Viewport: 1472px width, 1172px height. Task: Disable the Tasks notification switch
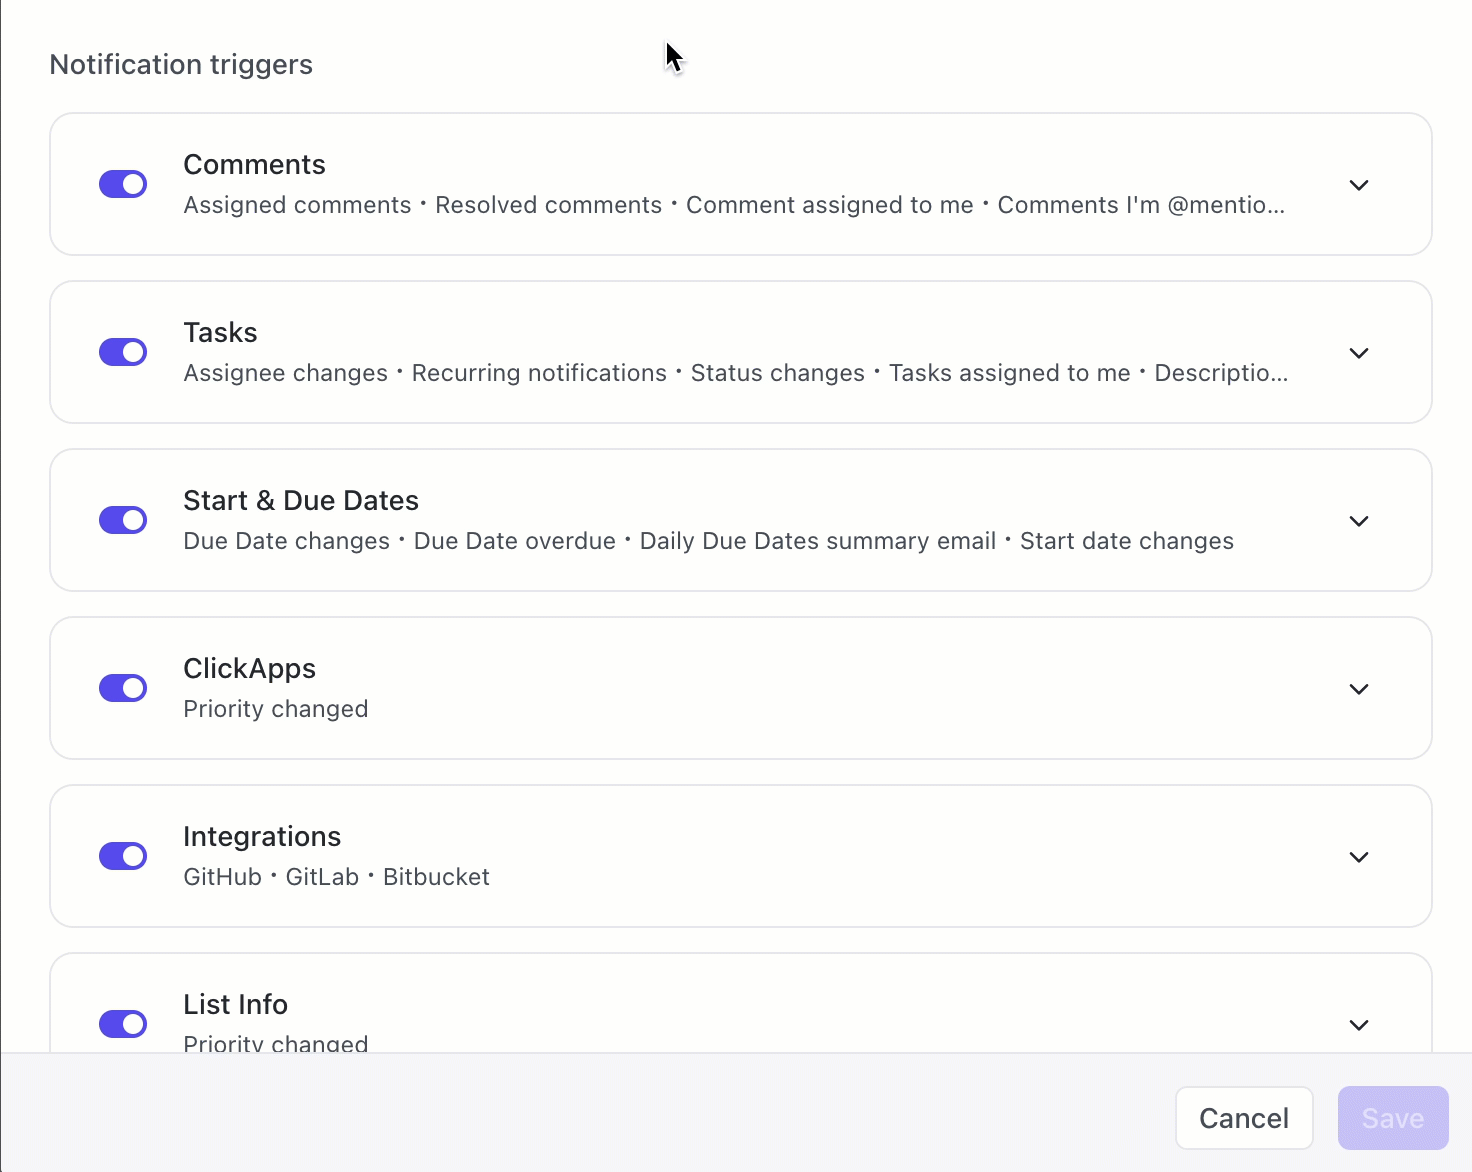click(x=123, y=352)
